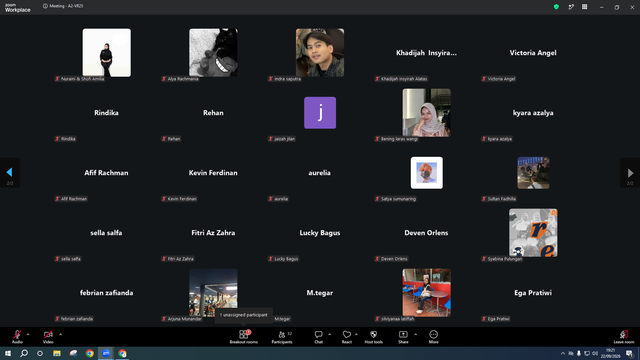Expand video options arrow next to Video
The height and width of the screenshot is (360, 640).
click(x=60, y=334)
